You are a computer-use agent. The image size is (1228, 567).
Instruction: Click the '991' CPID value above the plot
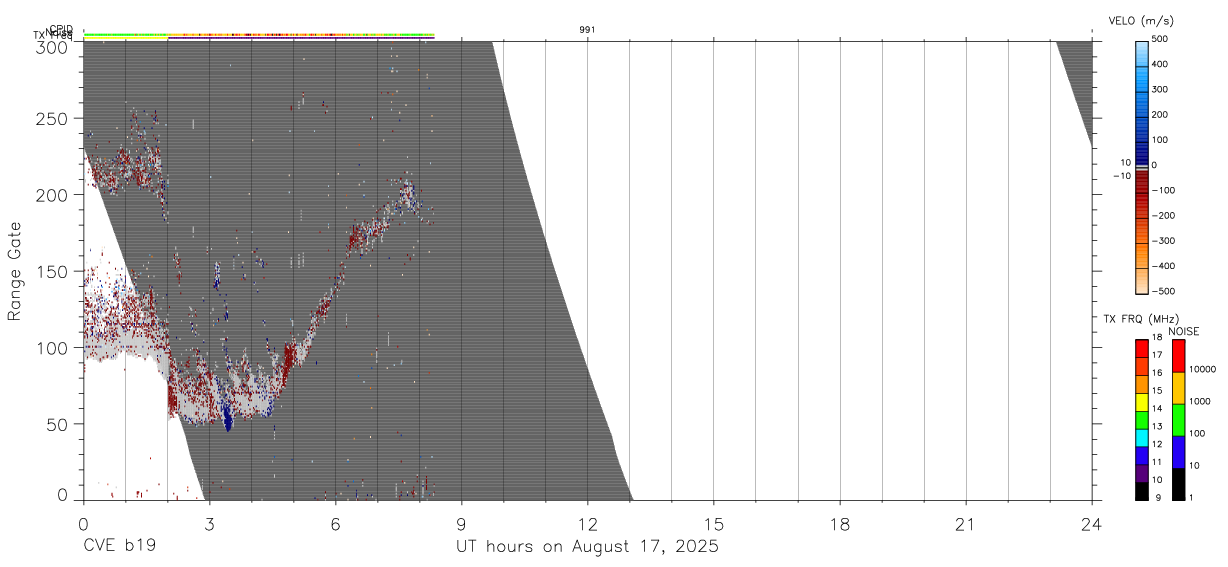587,30
